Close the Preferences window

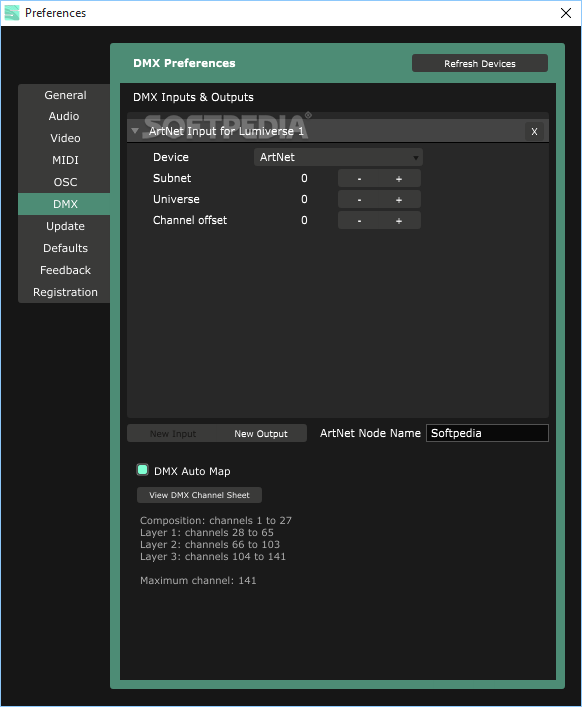[566, 13]
